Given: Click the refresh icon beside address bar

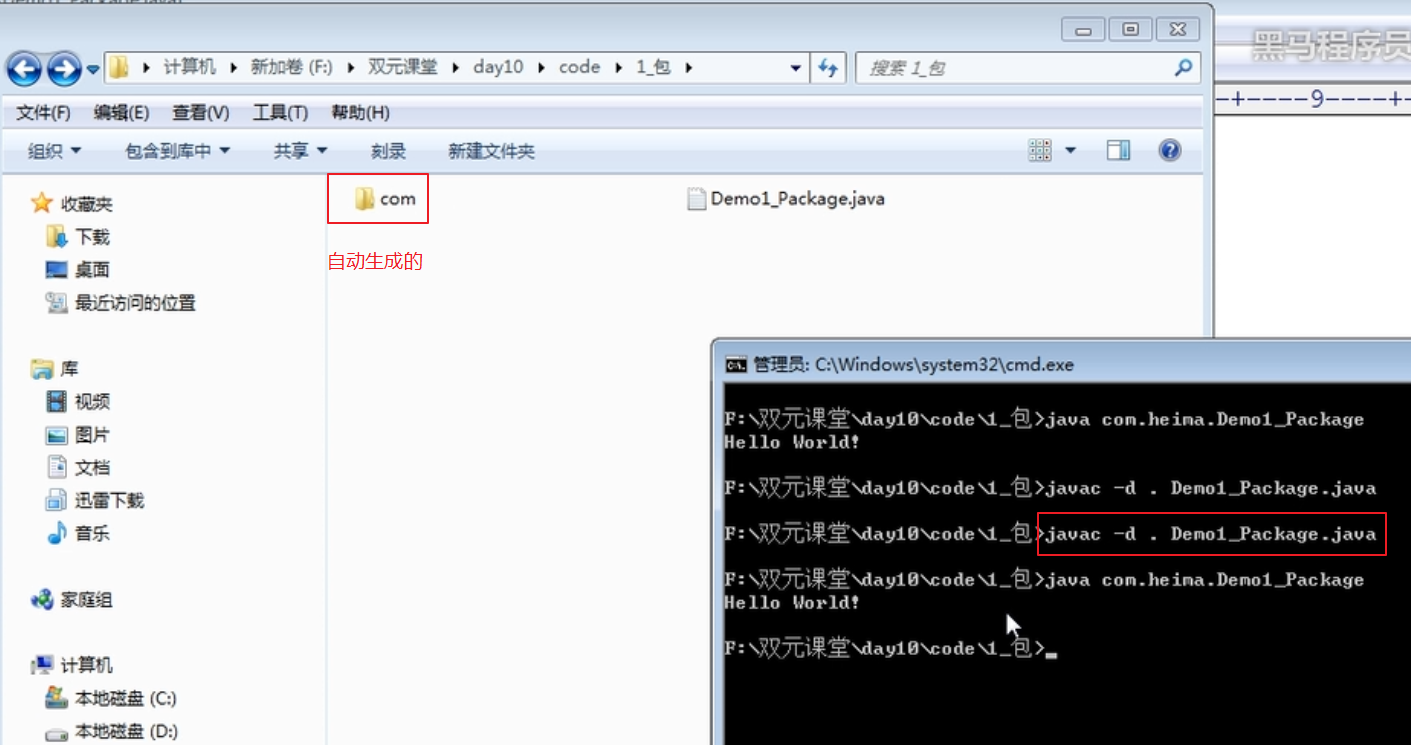Looking at the screenshot, I should (x=827, y=68).
